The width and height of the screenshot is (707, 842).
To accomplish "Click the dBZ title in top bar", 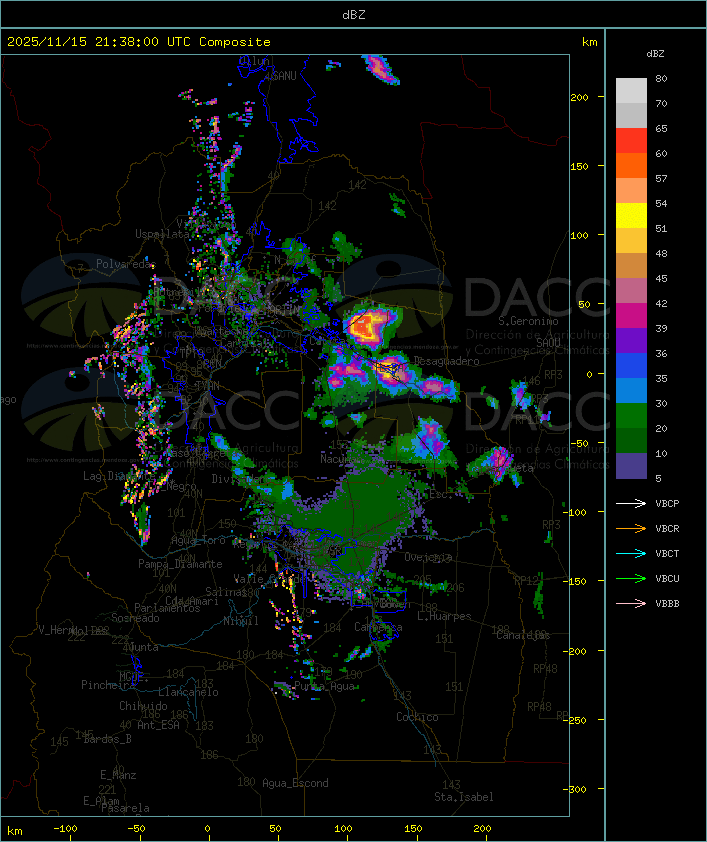I will tap(354, 14).
